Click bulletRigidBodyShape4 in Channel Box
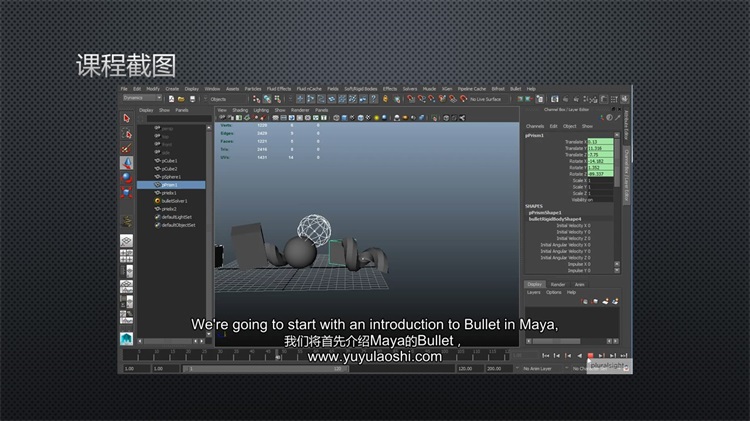The image size is (750, 421). tap(555, 219)
